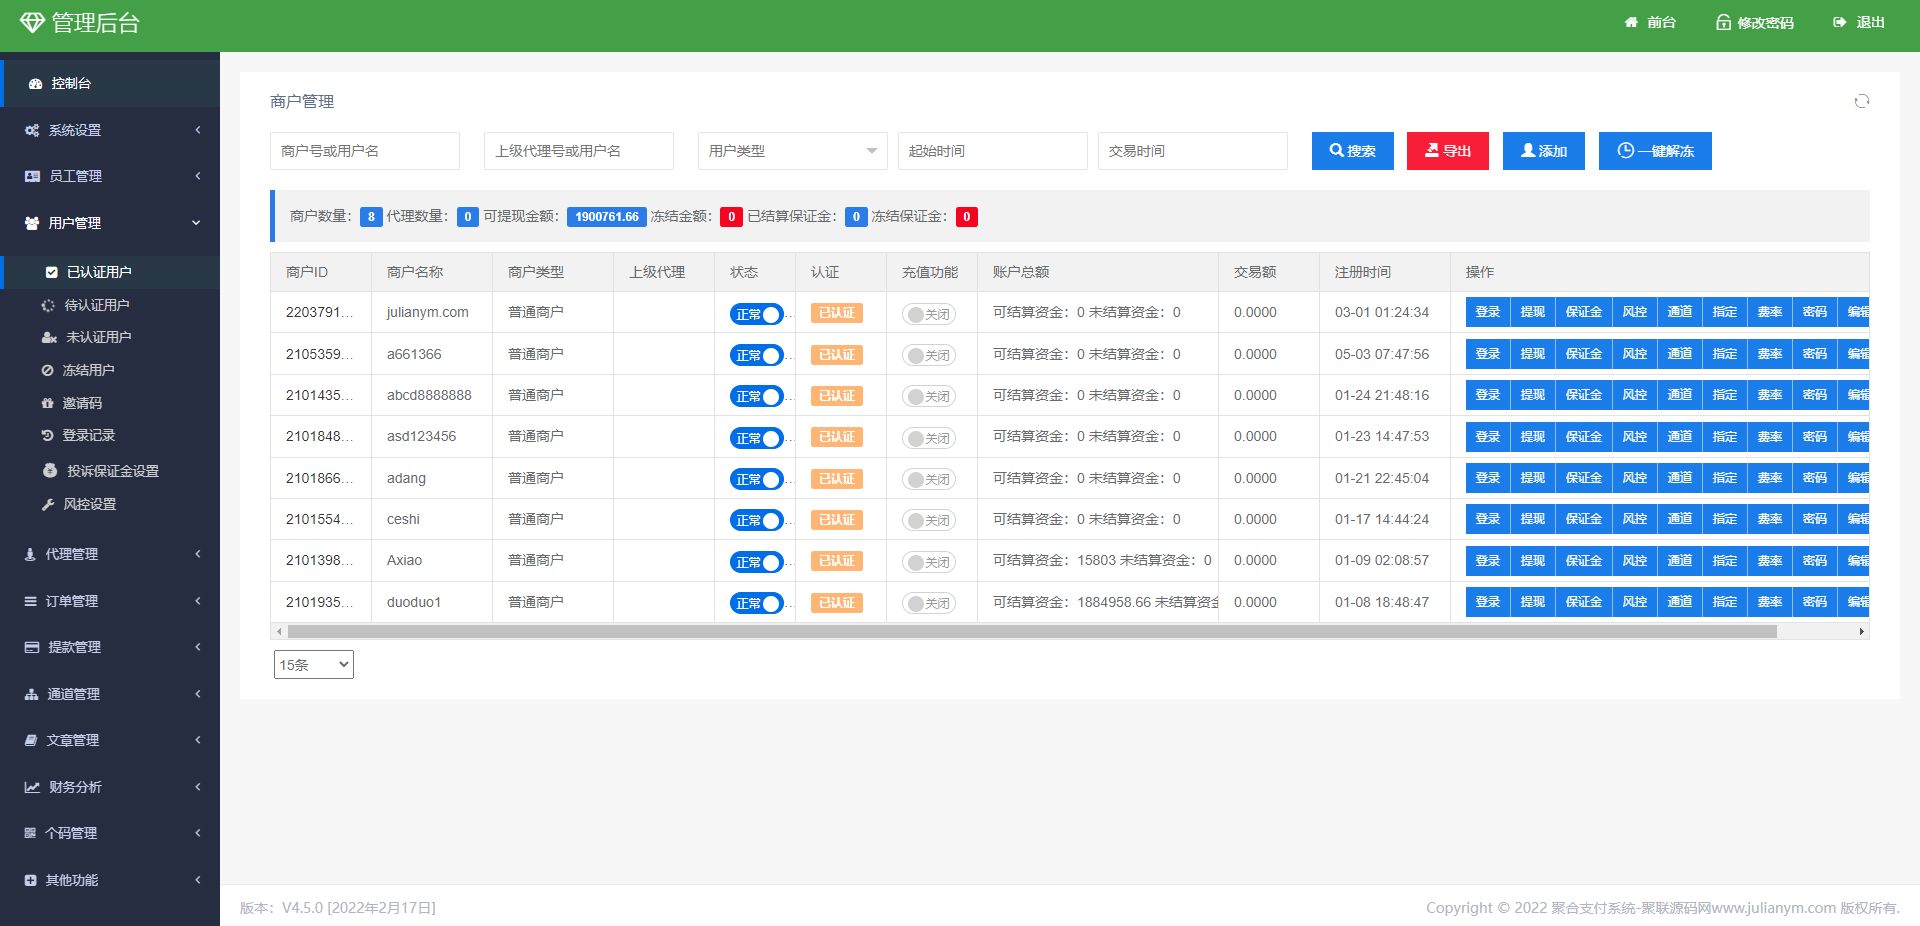This screenshot has height=926, width=1920.
Task: Focus the 商户号或用户名 input field
Action: [365, 151]
